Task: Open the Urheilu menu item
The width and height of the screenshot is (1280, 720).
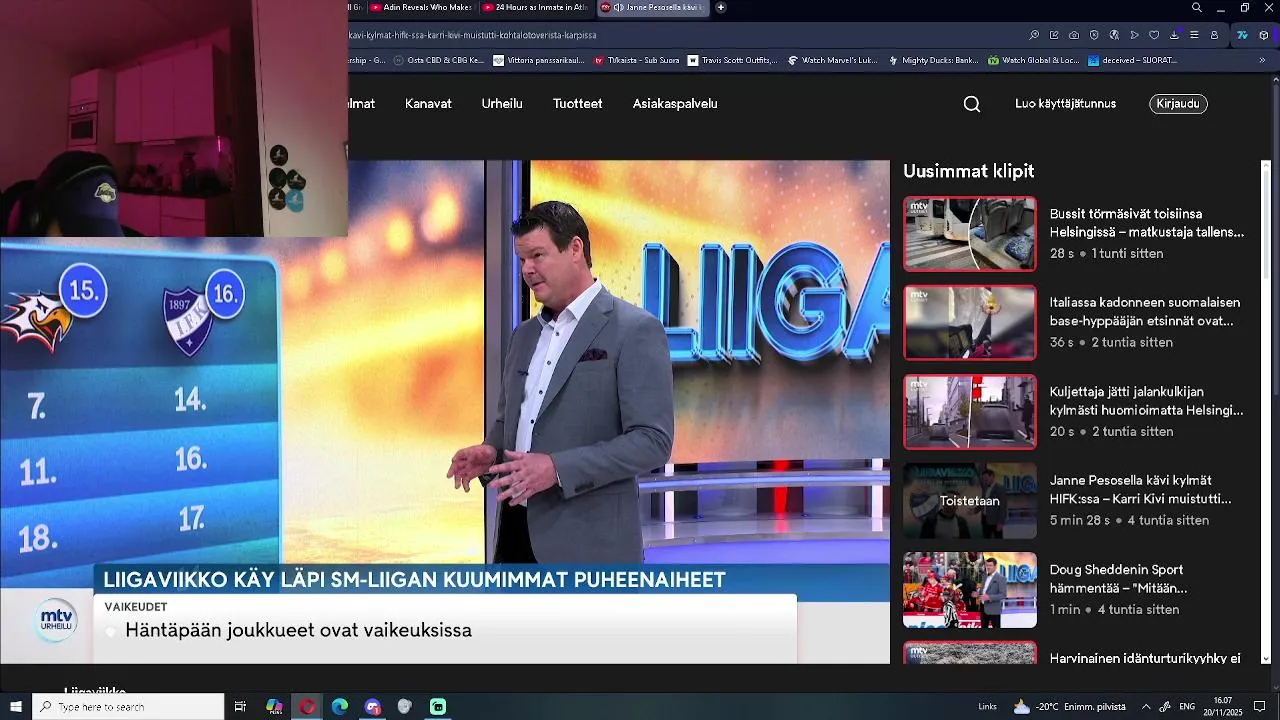Action: tap(502, 104)
